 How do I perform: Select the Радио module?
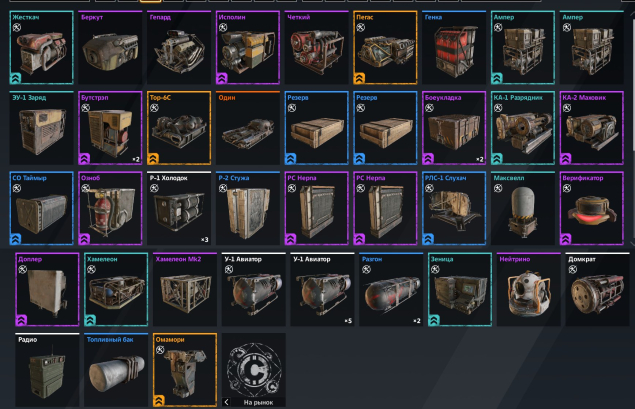pos(47,370)
